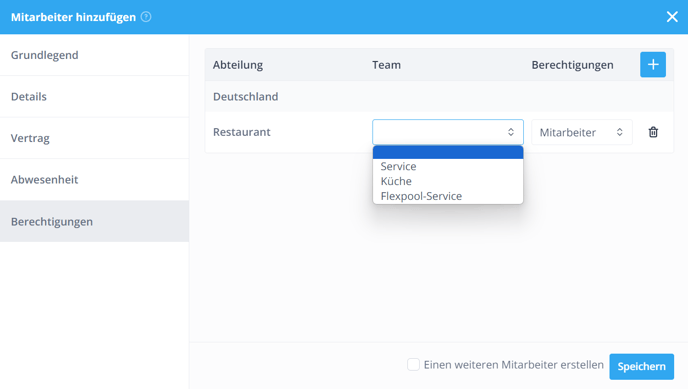The height and width of the screenshot is (389, 688).
Task: Click the Berechtigungen column header
Action: coord(573,65)
